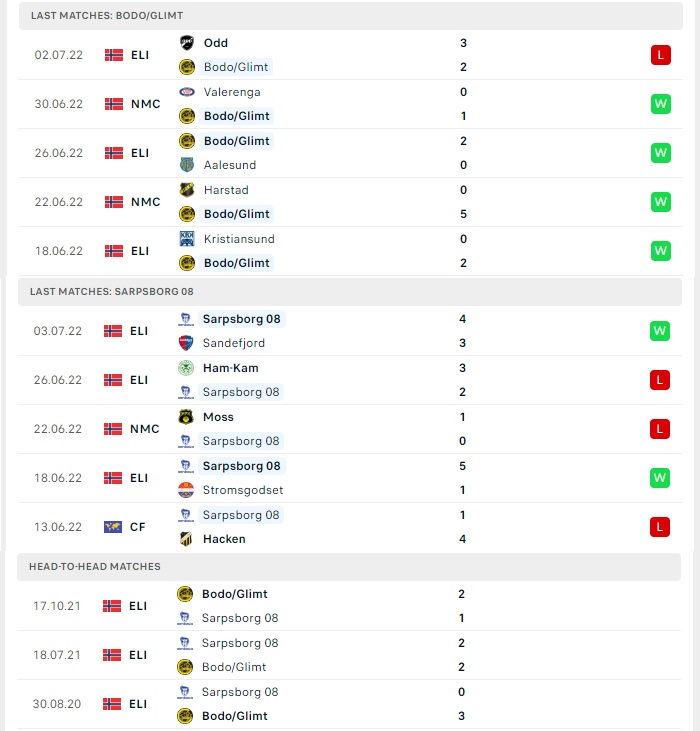This screenshot has width=700, height=731.
Task: Select the L result badge for Hacken match
Action: tap(659, 527)
